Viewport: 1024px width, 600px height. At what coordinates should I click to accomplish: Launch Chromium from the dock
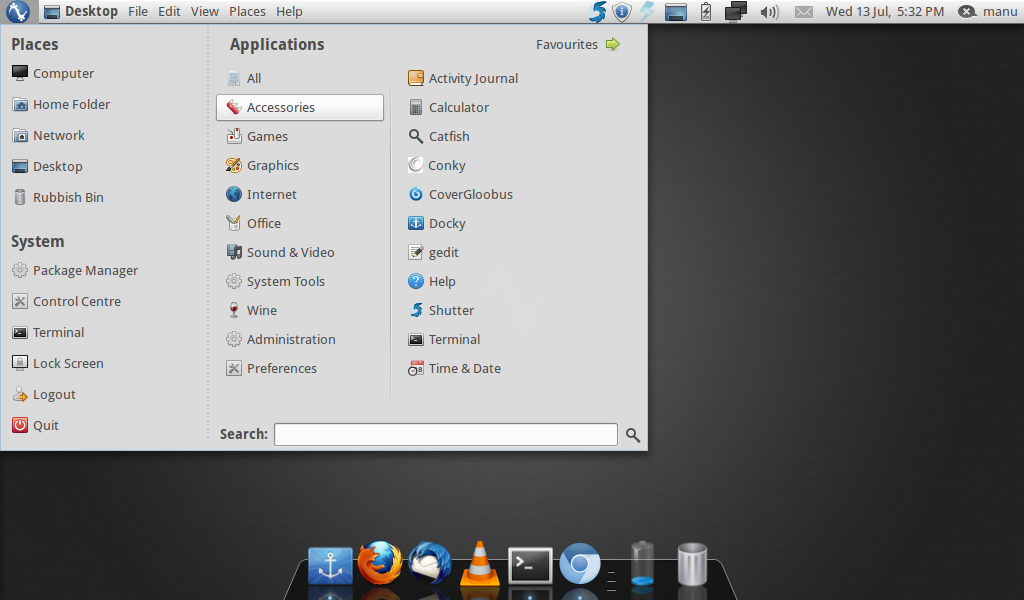[x=579, y=563]
